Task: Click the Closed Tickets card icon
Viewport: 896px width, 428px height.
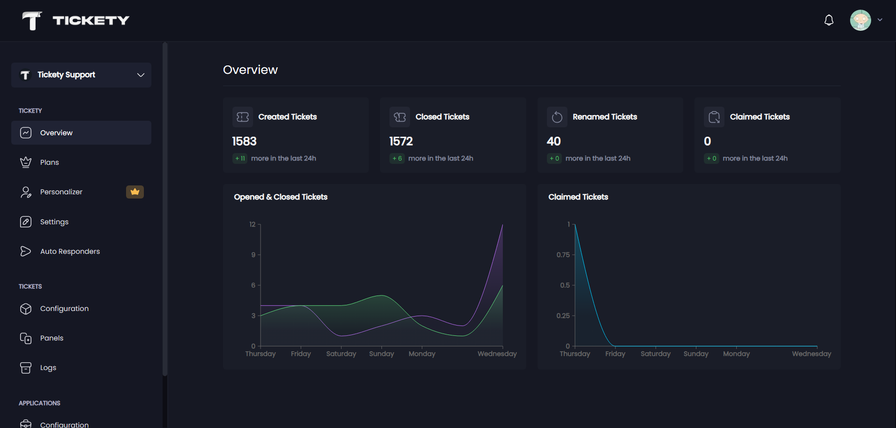Action: (x=398, y=117)
